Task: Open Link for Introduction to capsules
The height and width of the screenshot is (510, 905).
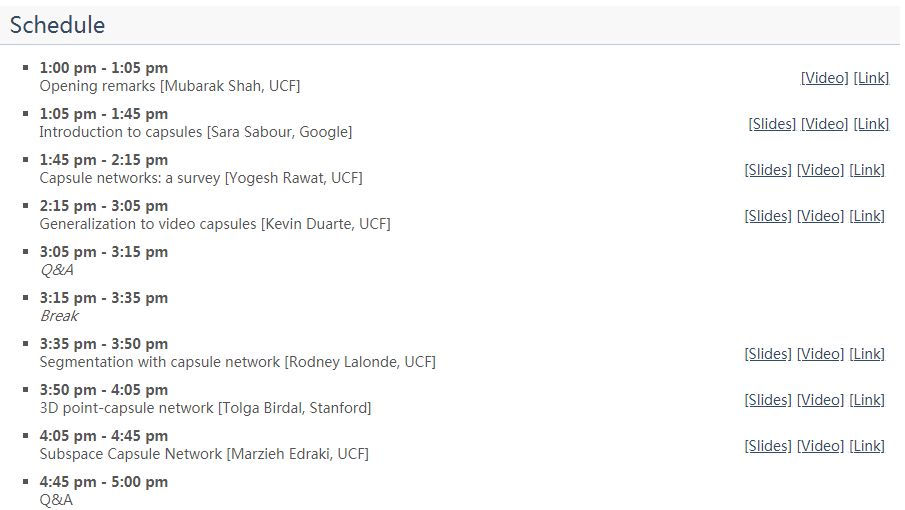Action: click(871, 124)
